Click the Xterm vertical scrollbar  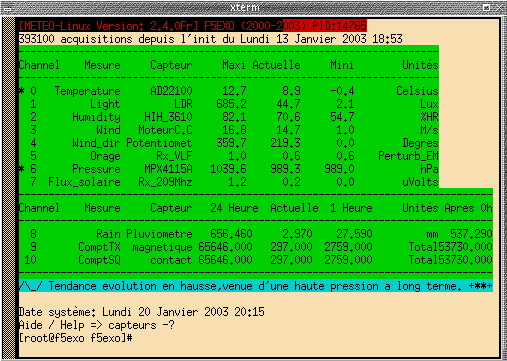click(x=9, y=187)
